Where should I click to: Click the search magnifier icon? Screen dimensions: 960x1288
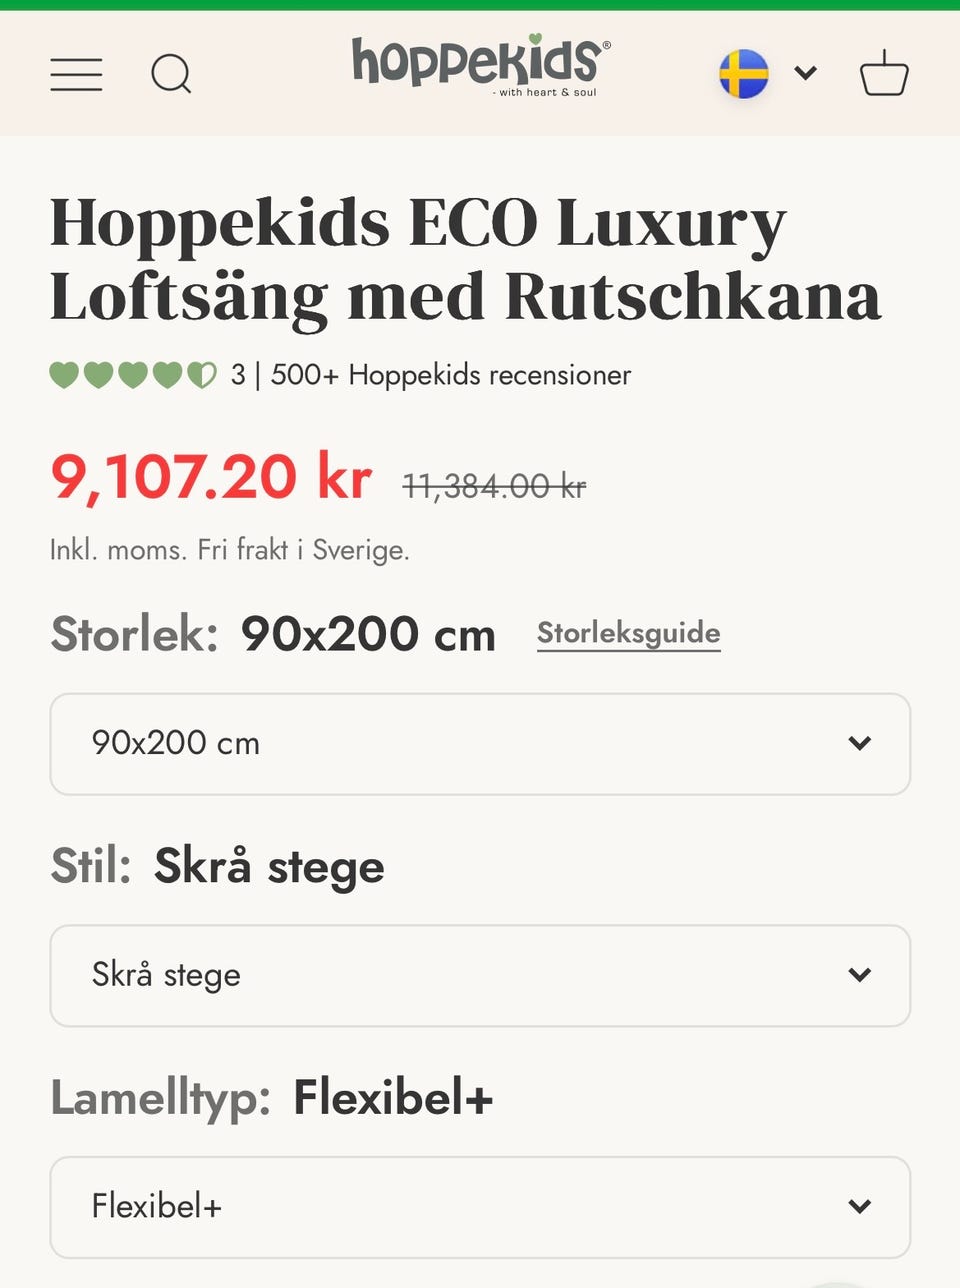click(171, 75)
